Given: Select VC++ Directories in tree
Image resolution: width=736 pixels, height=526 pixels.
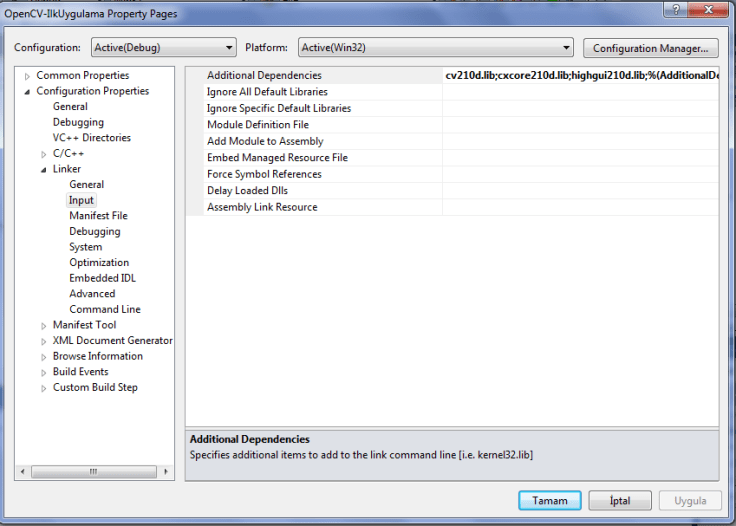Looking at the screenshot, I should [x=91, y=138].
